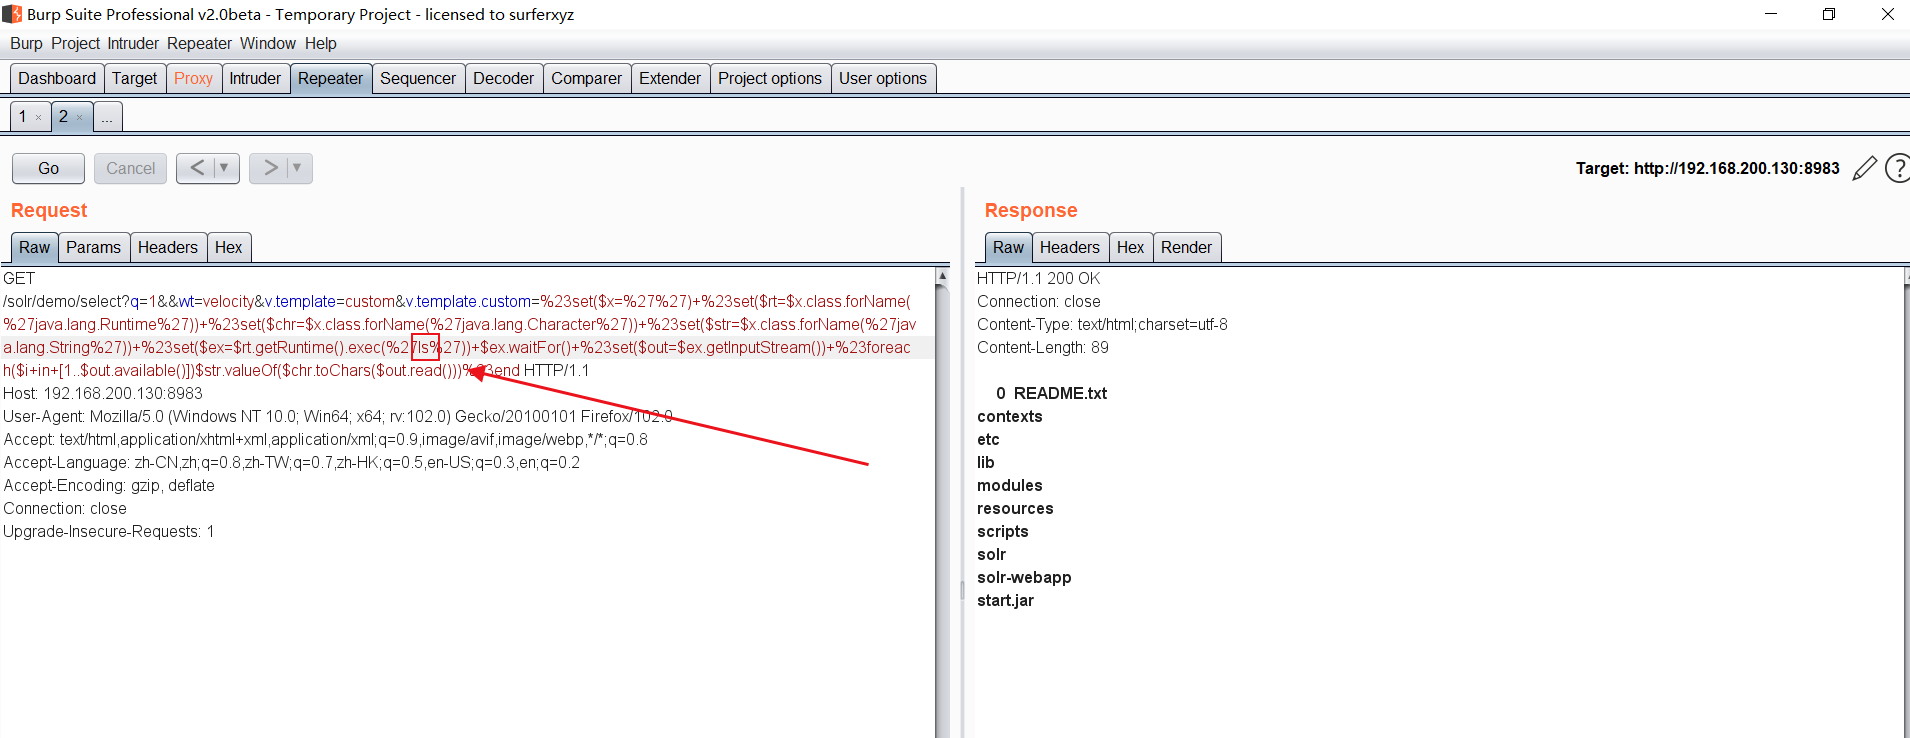Click inside the request Host header line
This screenshot has width=1910, height=738.
(x=103, y=394)
